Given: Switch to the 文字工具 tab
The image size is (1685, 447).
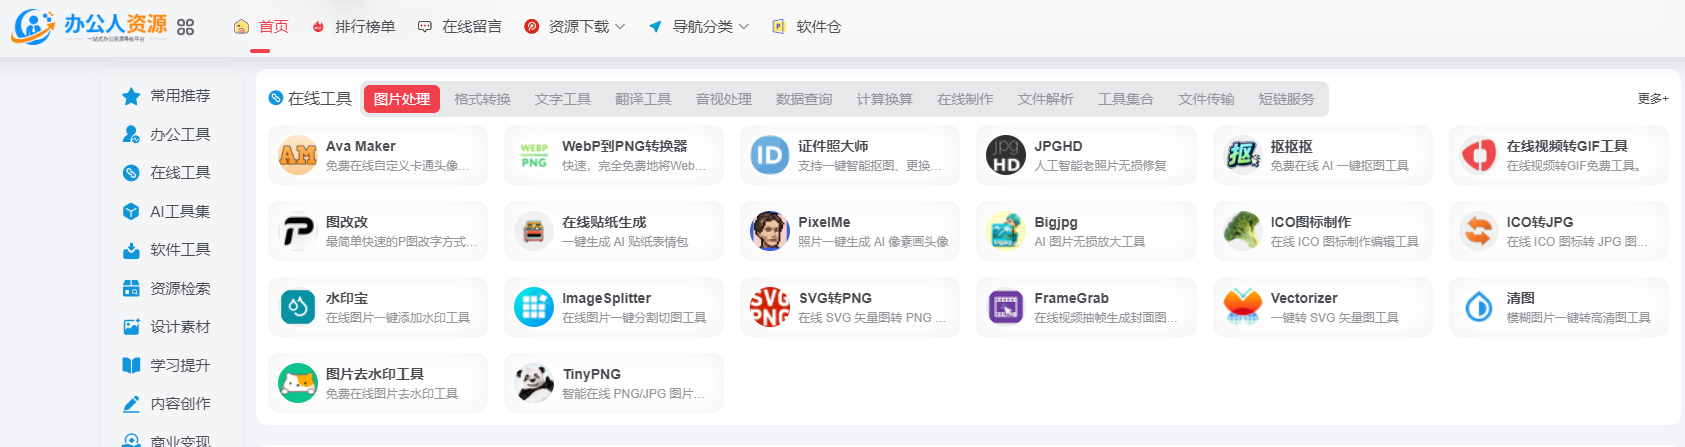Looking at the screenshot, I should 563,99.
